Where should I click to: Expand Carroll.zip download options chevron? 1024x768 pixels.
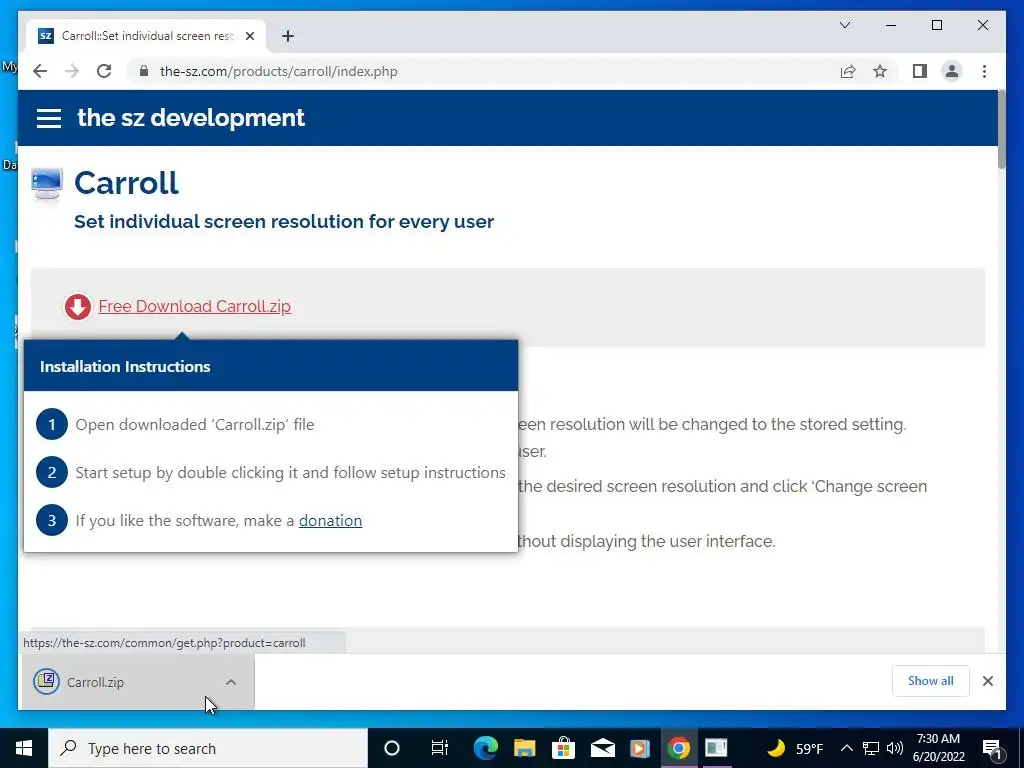231,682
